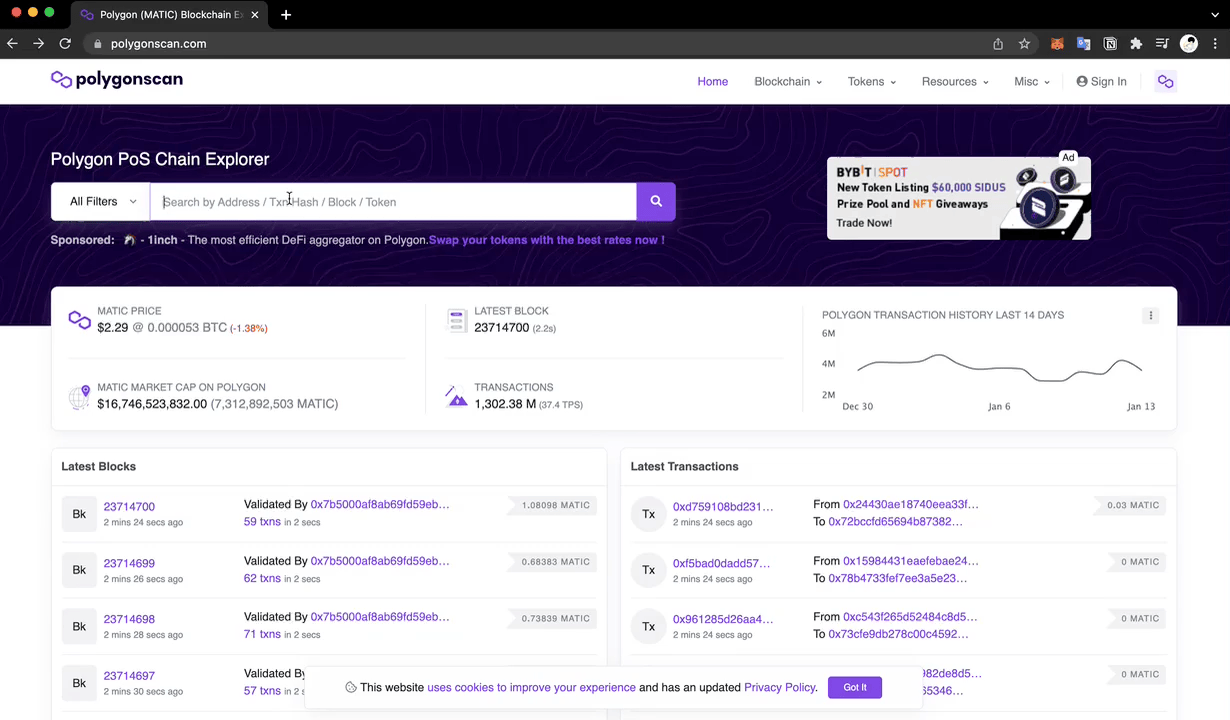The image size is (1230, 720).
Task: Expand the Tokens menu
Action: click(872, 82)
